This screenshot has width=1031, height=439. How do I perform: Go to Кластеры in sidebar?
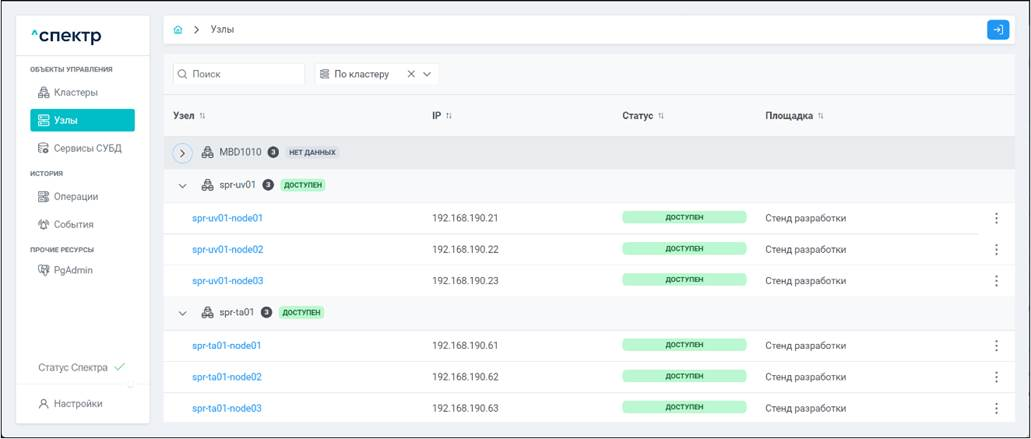[75, 93]
